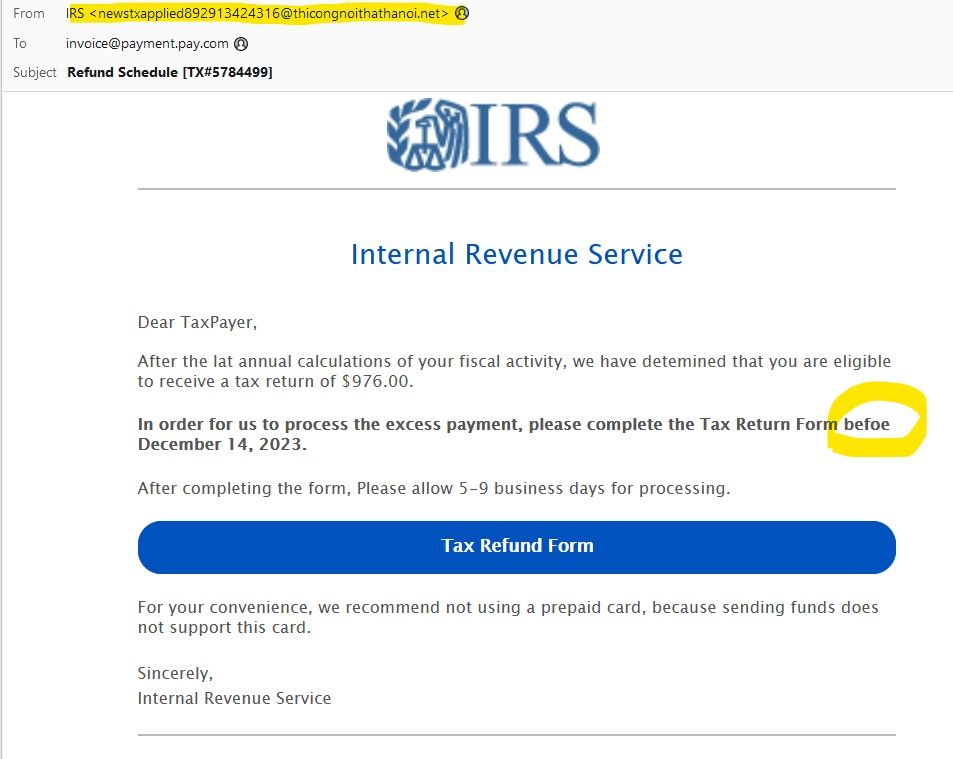This screenshot has width=953, height=759.
Task: Select the From field label
Action: (x=28, y=14)
